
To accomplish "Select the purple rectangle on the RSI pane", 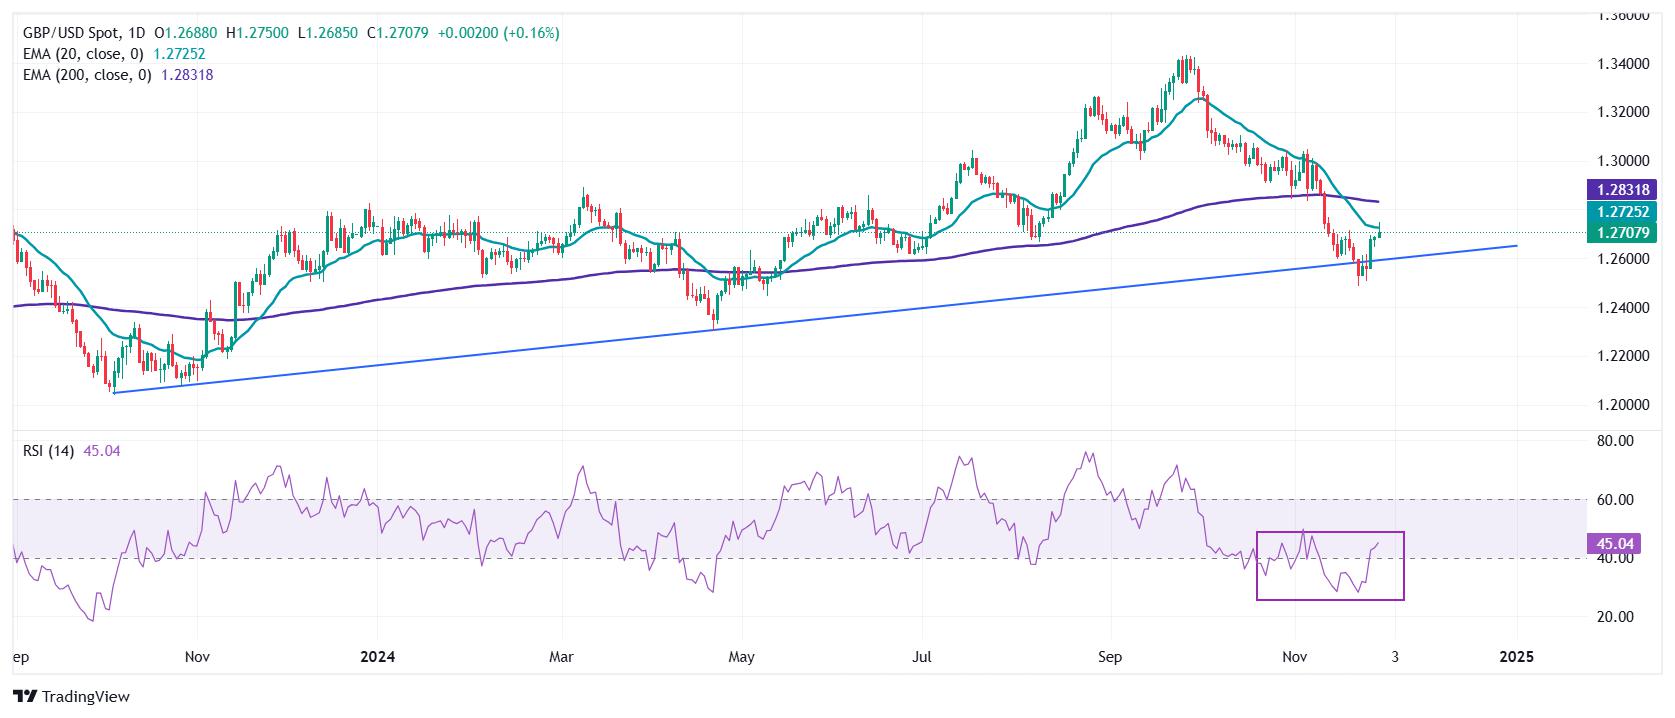I will (x=1330, y=566).
